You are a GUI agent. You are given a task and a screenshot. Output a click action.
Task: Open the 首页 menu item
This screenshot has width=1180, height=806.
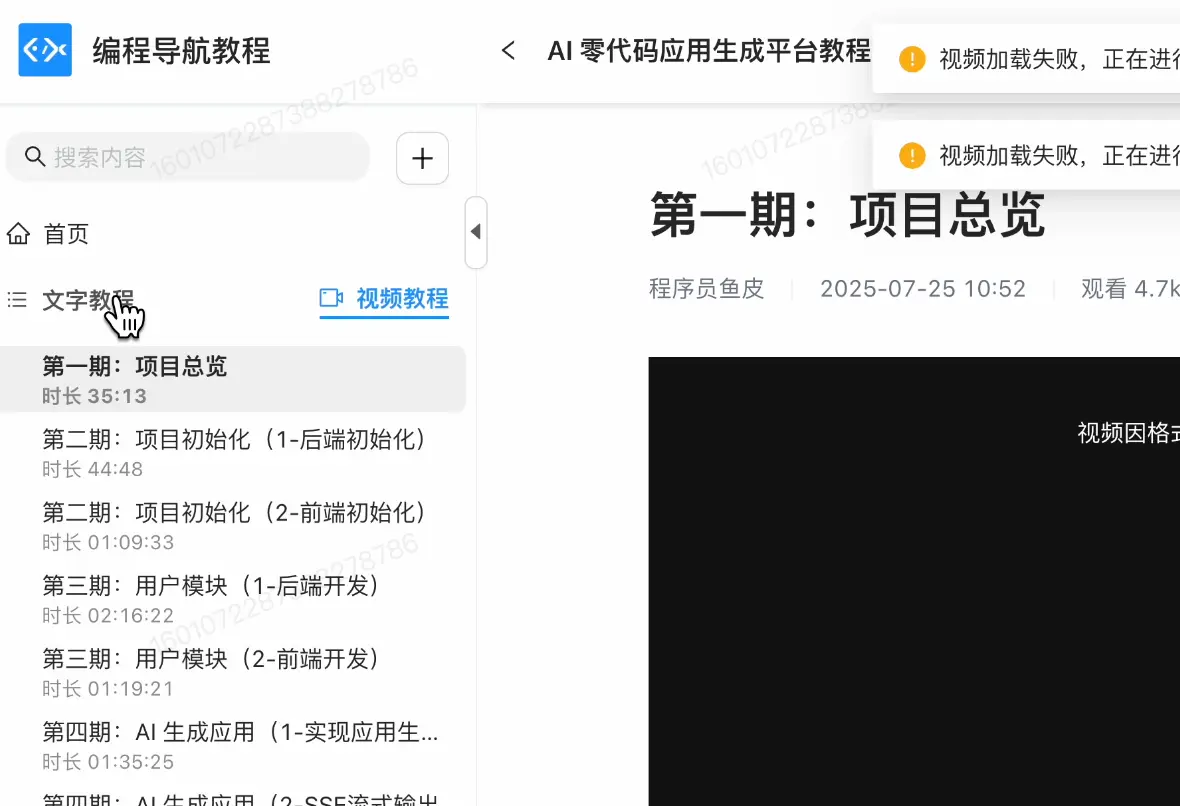coord(64,233)
